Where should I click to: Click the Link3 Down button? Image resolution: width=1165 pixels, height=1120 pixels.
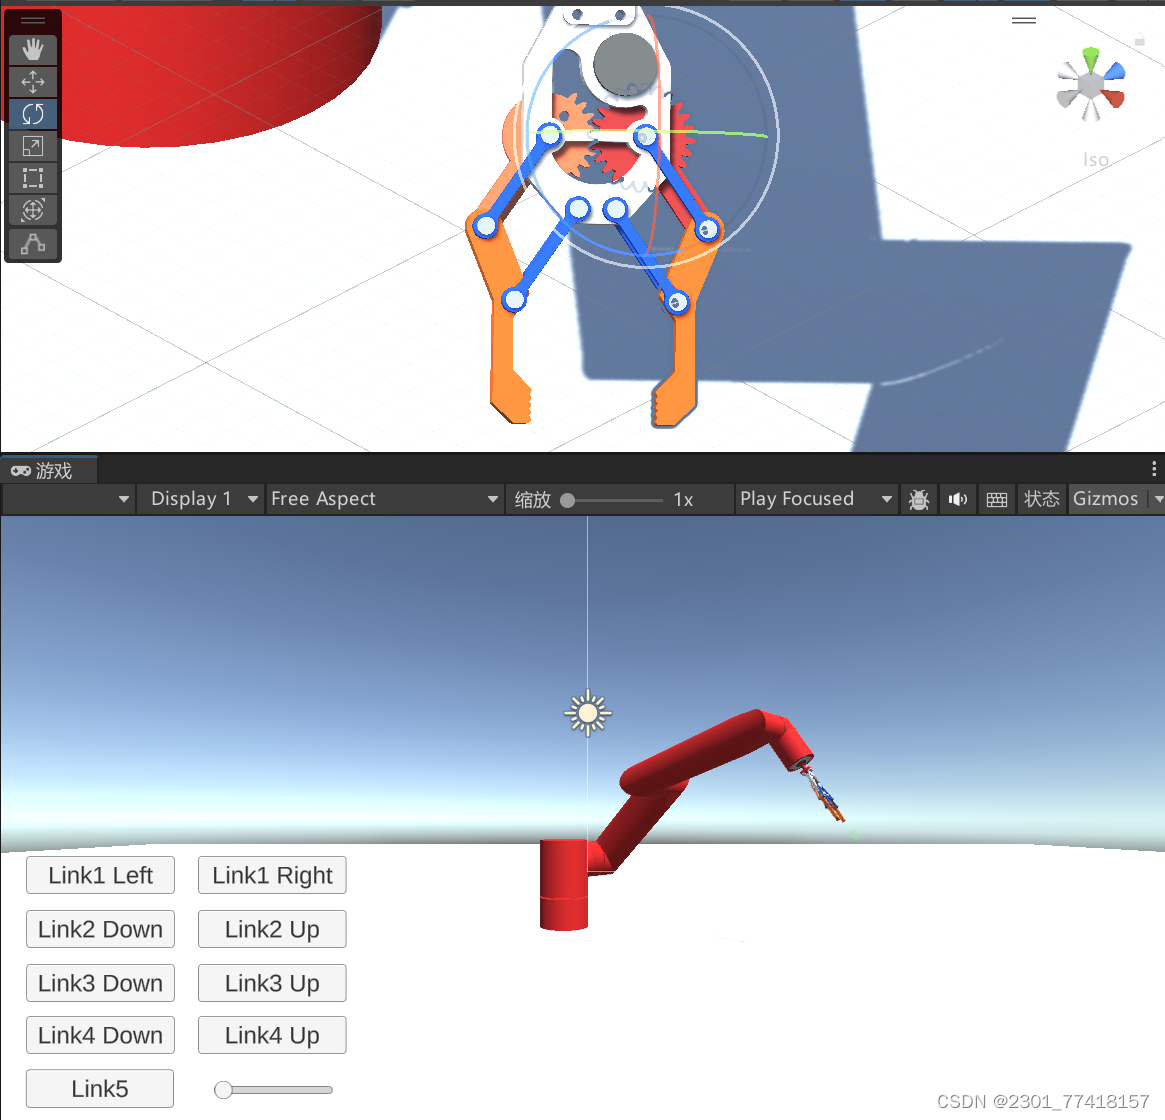(100, 983)
